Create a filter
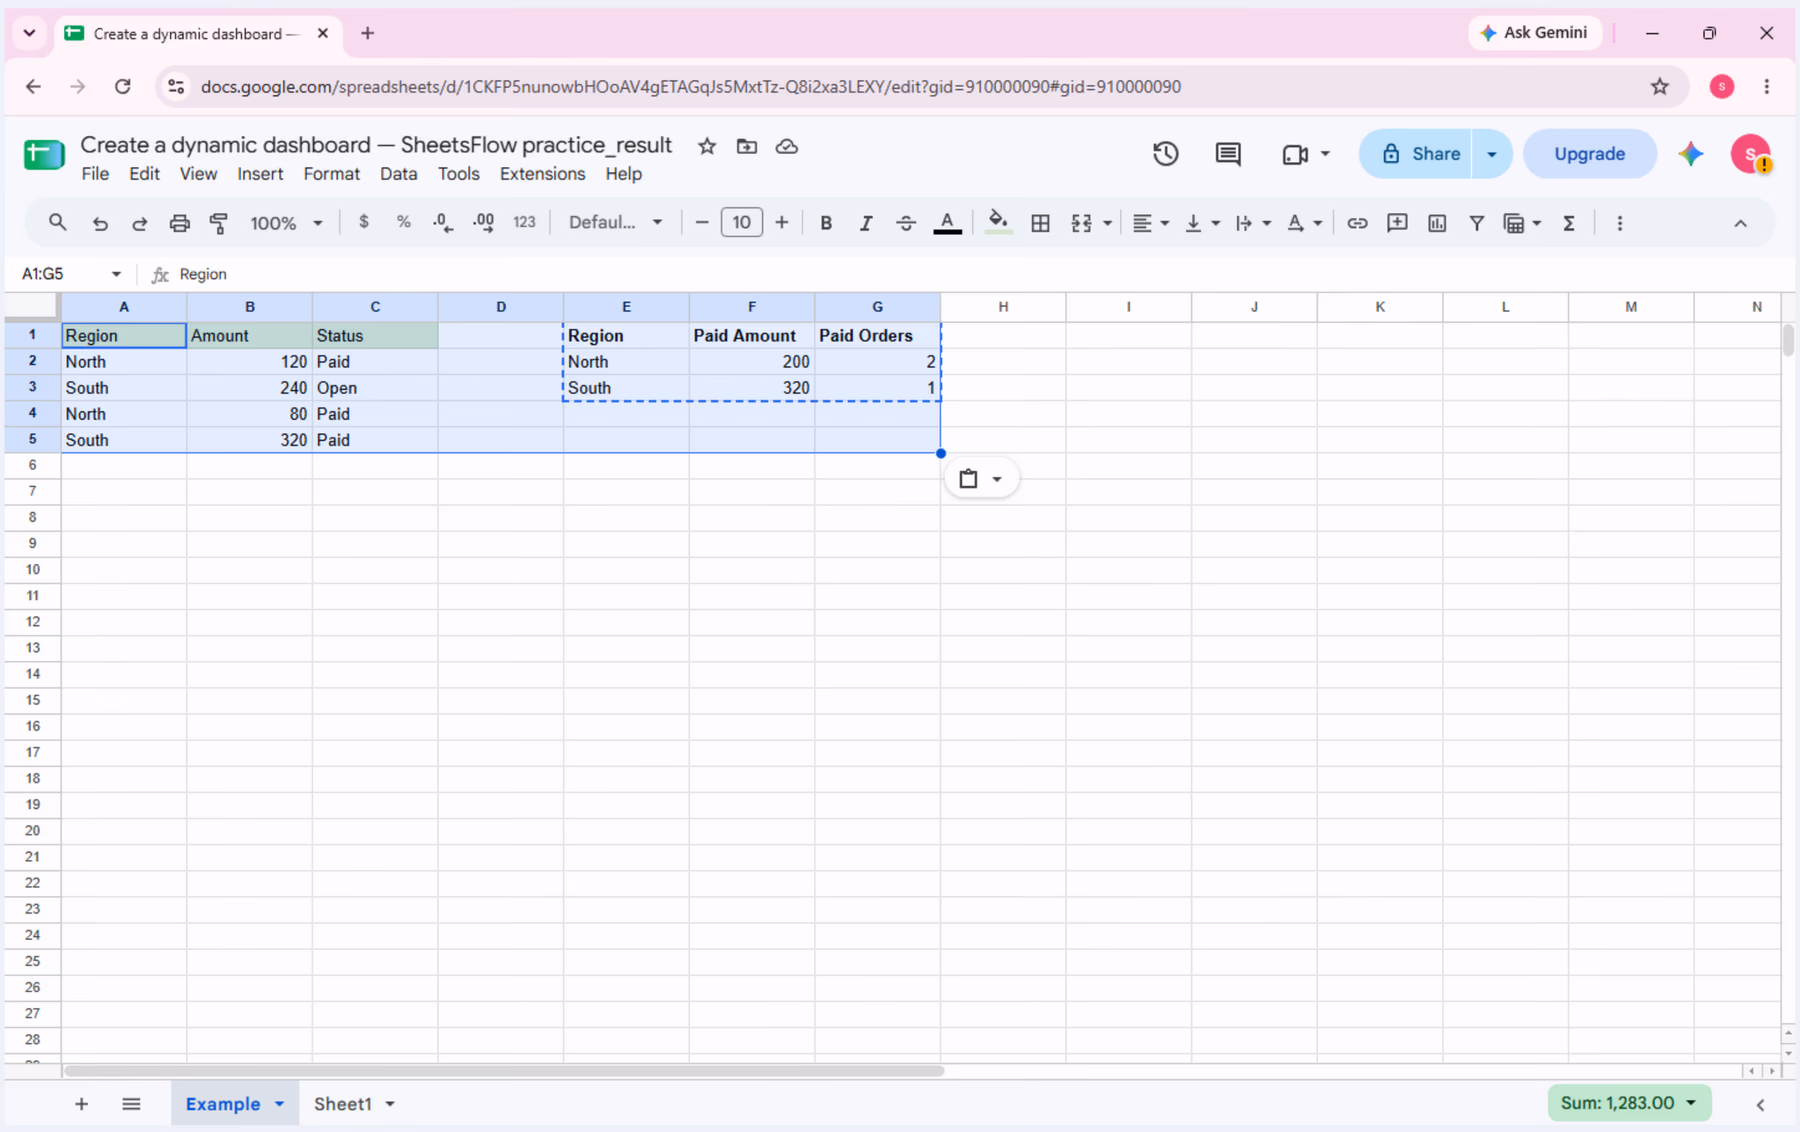The image size is (1800, 1132). click(1476, 223)
